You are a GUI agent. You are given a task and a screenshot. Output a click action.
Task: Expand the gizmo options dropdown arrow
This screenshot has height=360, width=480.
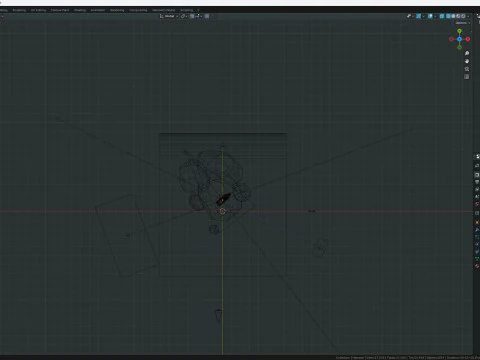click(x=423, y=16)
